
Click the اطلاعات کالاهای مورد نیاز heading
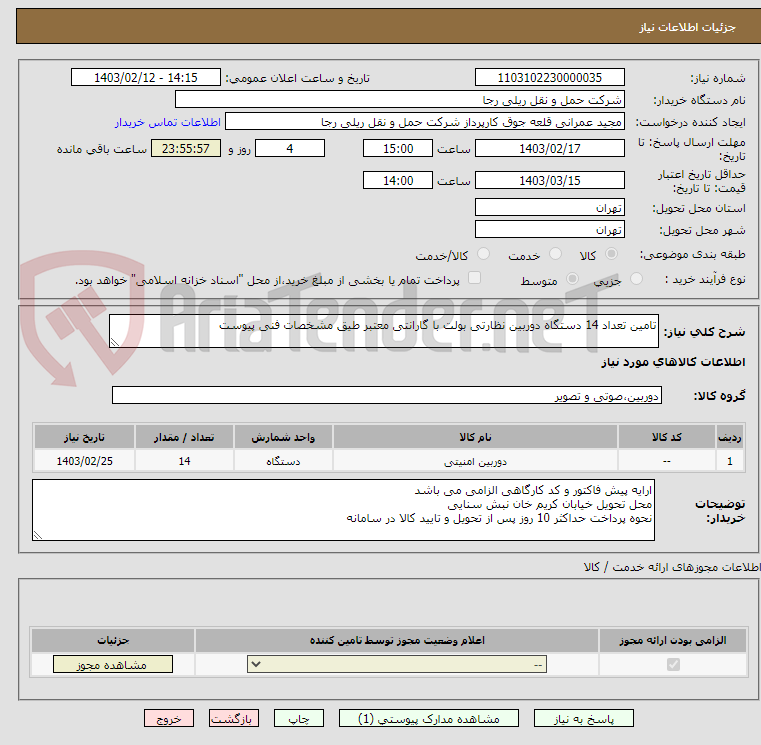[x=673, y=362]
